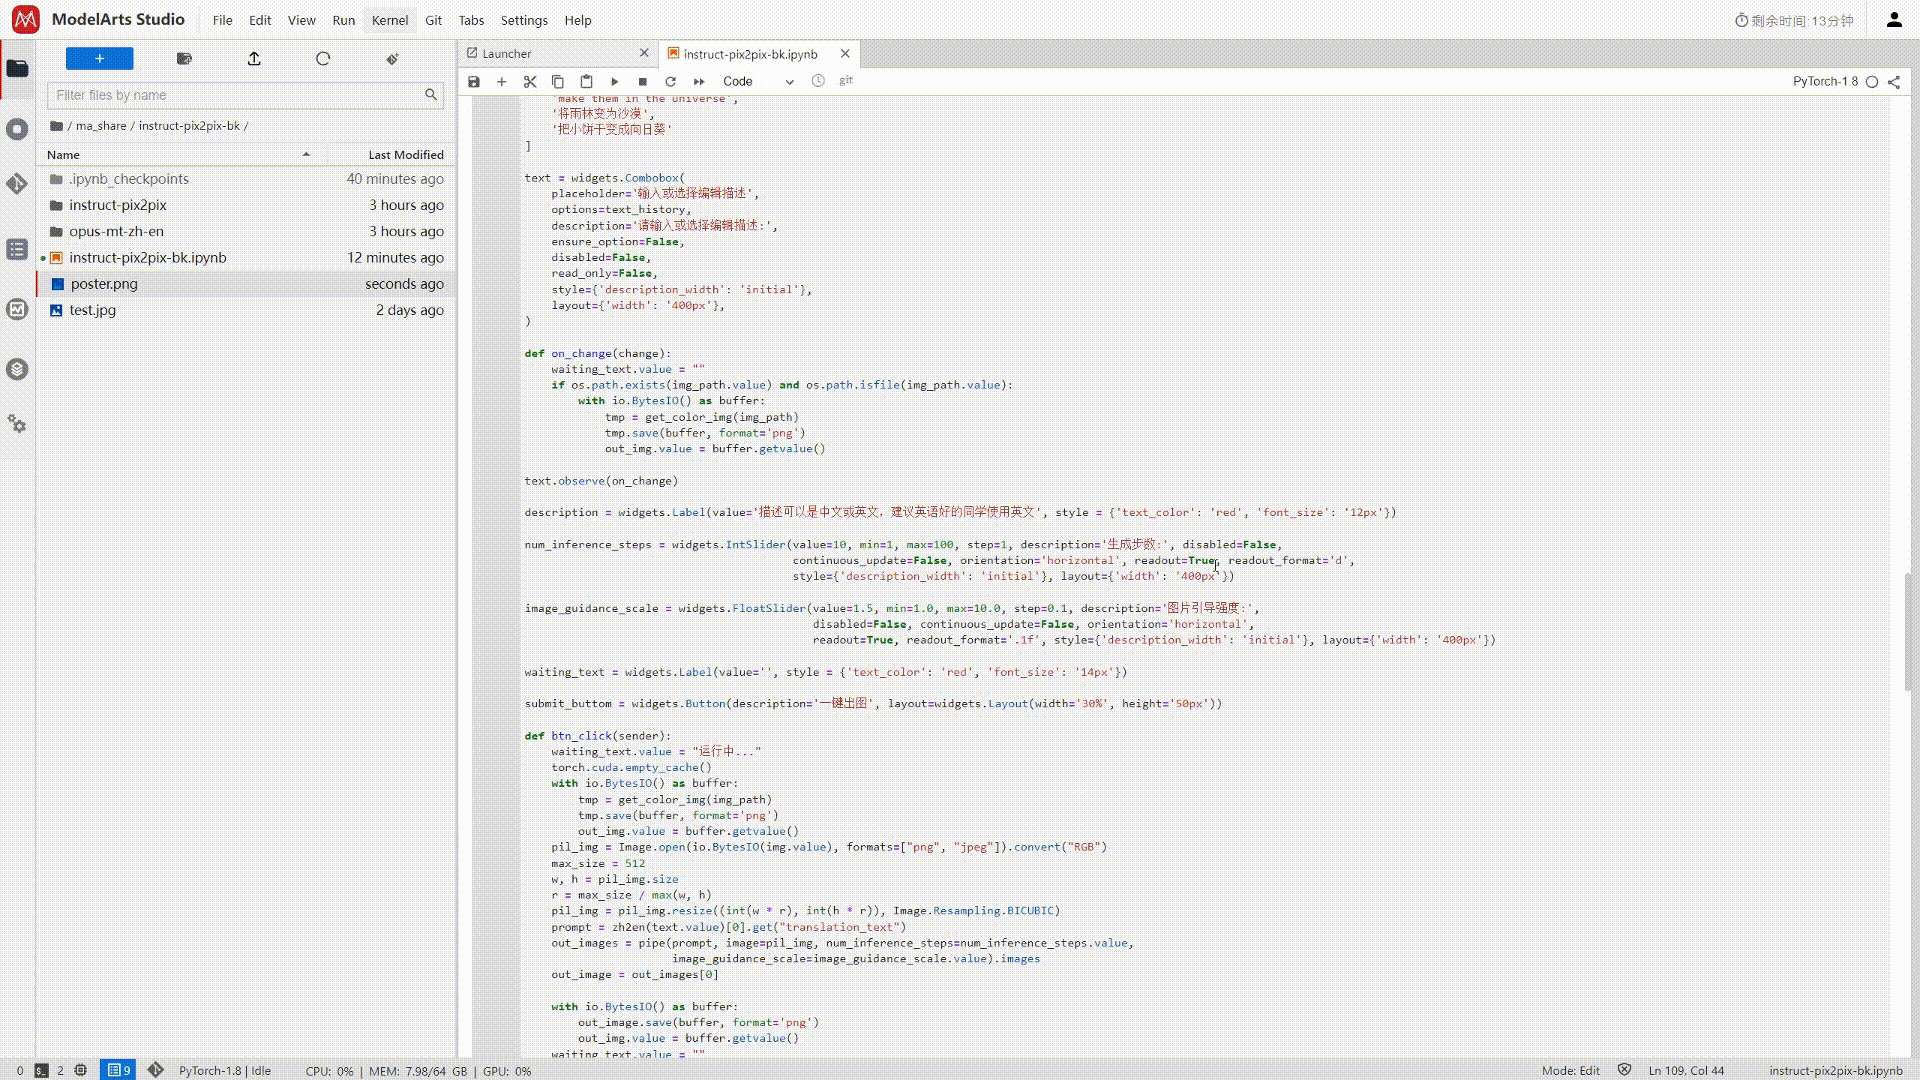
Task: Open the Code cell type dropdown
Action: (x=758, y=82)
